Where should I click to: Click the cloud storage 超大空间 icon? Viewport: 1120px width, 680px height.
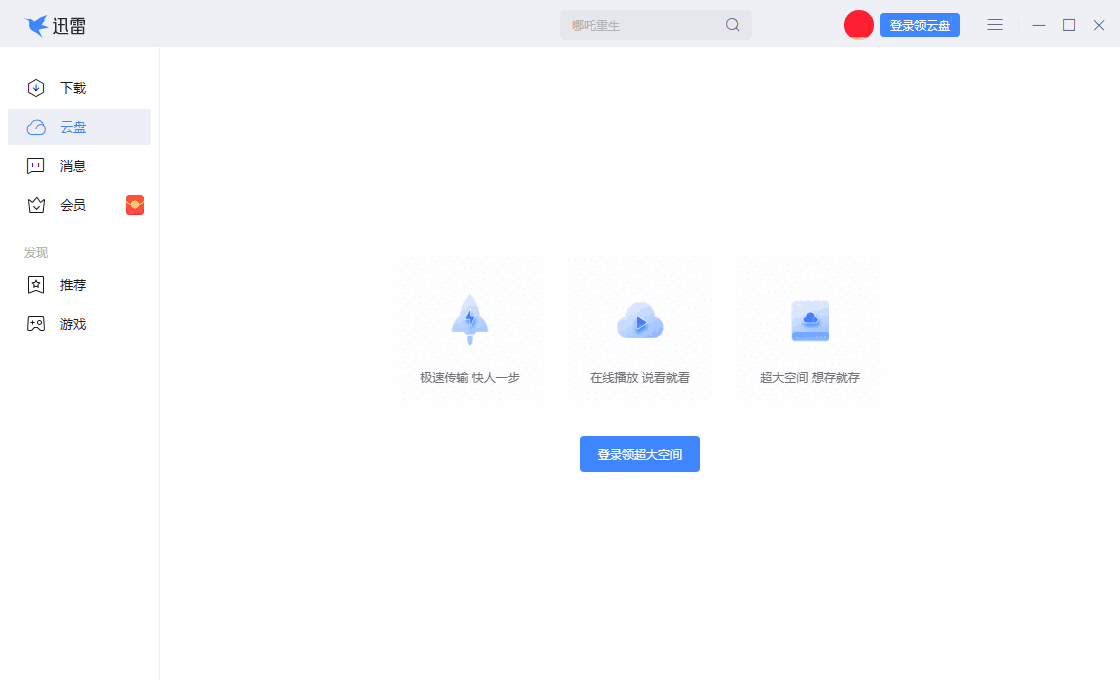[x=810, y=320]
